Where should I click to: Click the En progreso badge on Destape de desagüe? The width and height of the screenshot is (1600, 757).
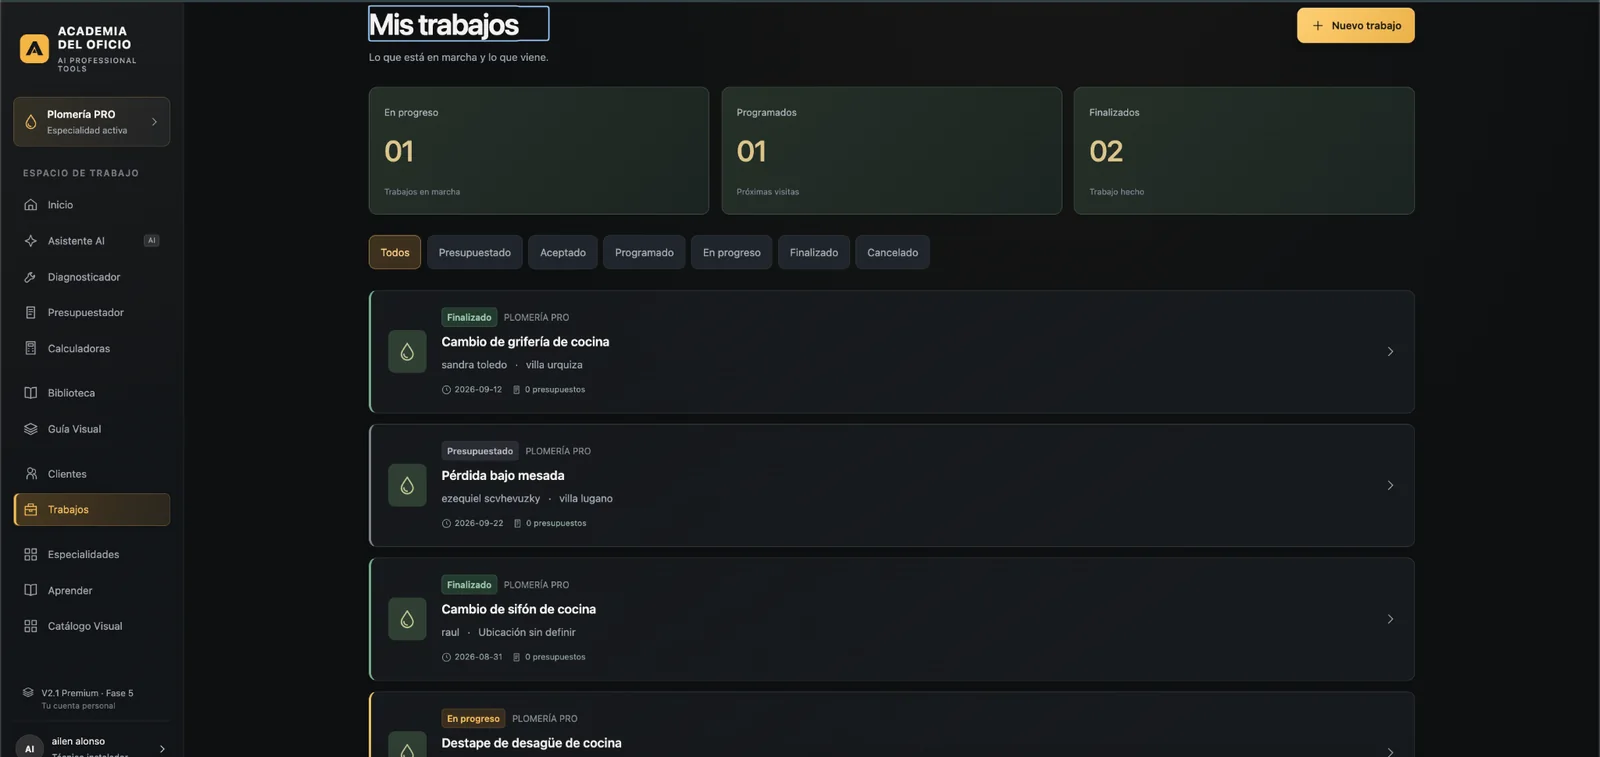473,719
